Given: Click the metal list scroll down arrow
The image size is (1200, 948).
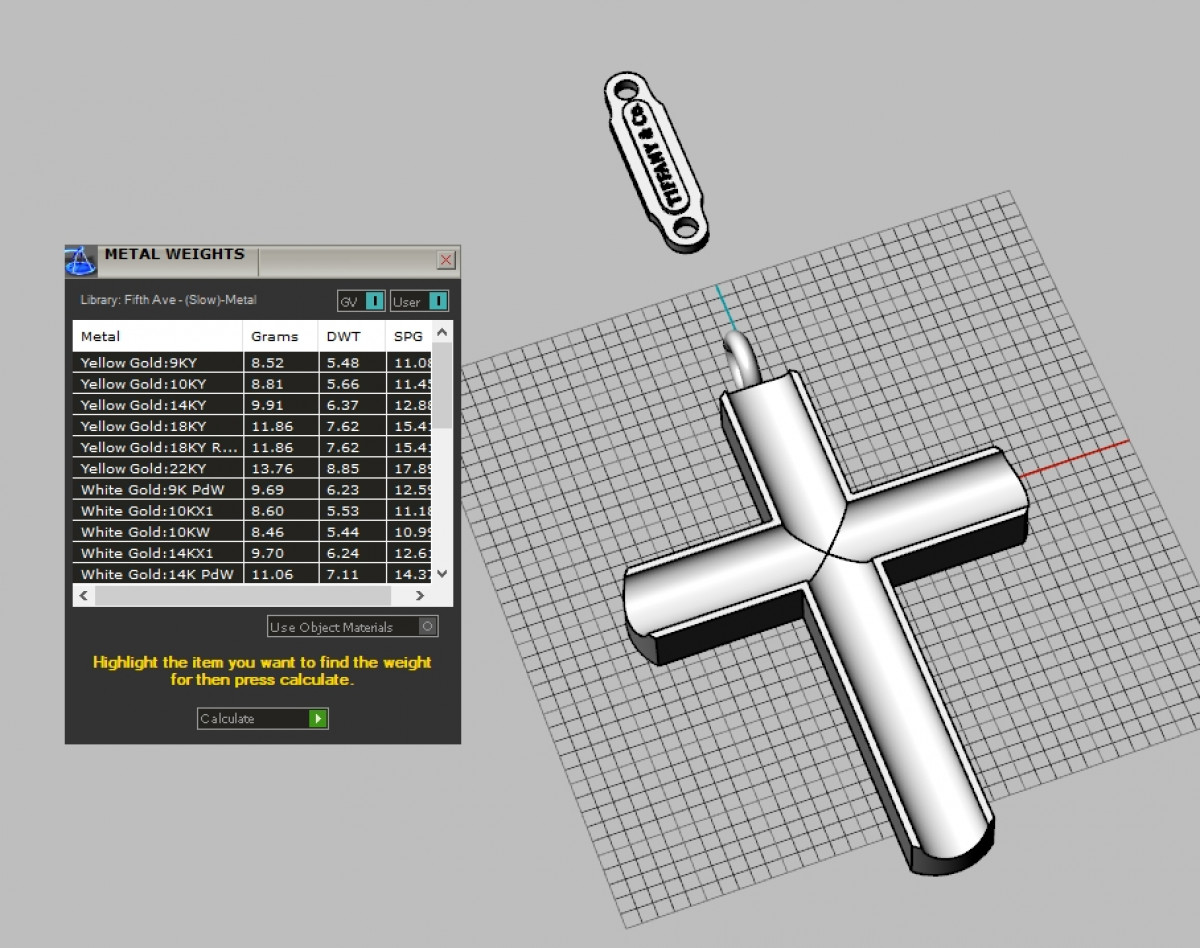Looking at the screenshot, I should pos(443,574).
